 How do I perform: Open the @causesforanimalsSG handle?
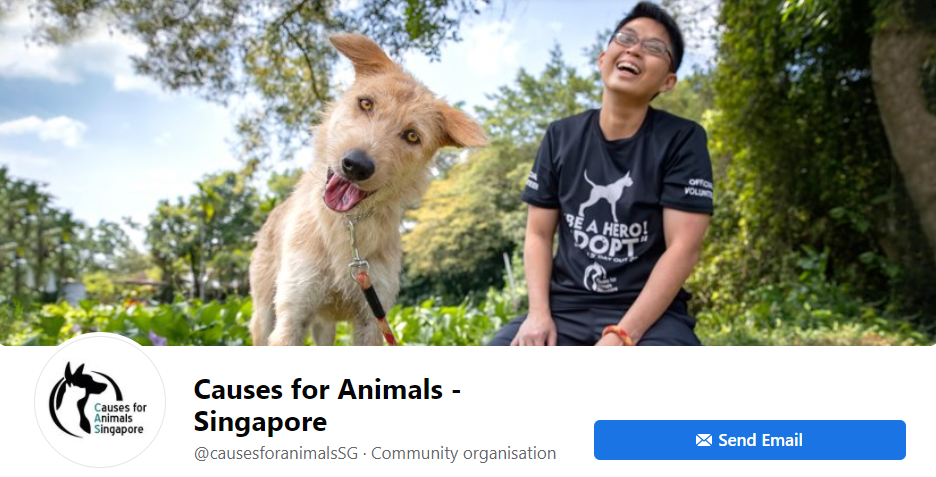coord(276,453)
